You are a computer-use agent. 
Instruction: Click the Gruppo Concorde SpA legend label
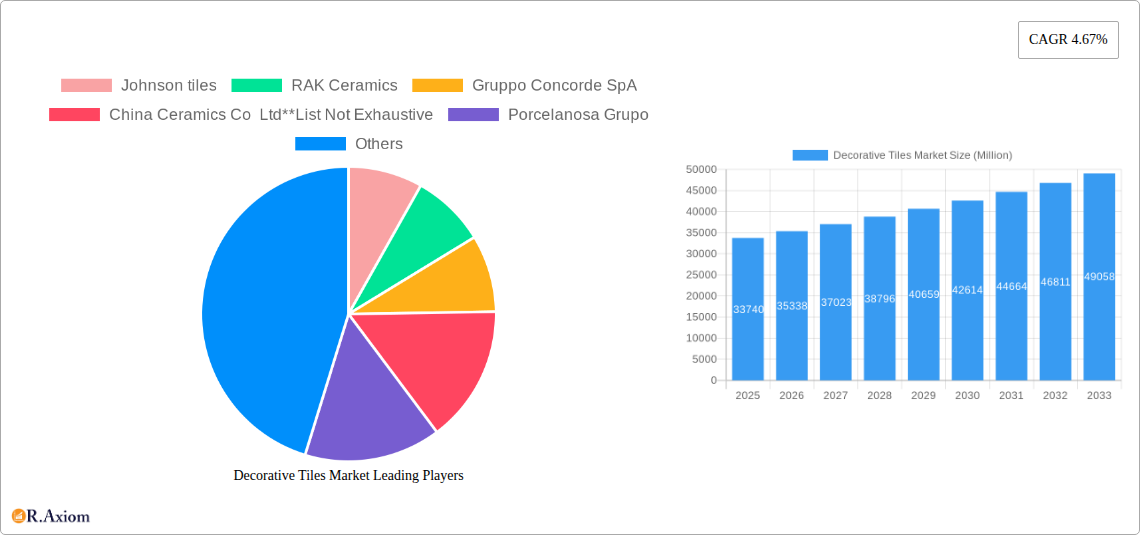(555, 85)
